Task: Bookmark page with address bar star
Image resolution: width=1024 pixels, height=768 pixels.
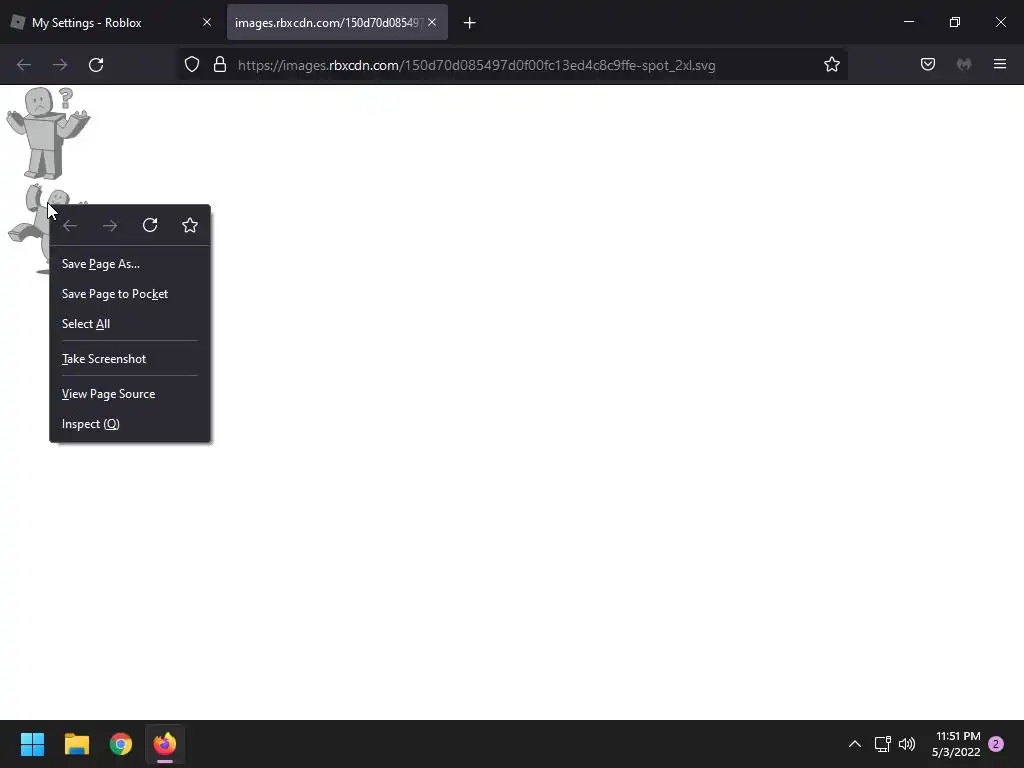Action: tap(831, 65)
